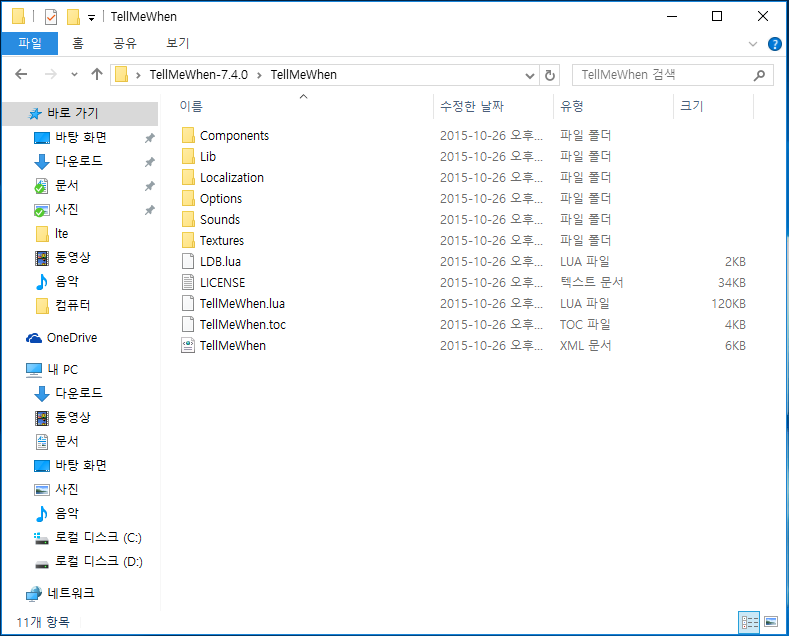This screenshot has width=789, height=636.
Task: Open pinned 사진 under quick access
Action: tap(66, 209)
